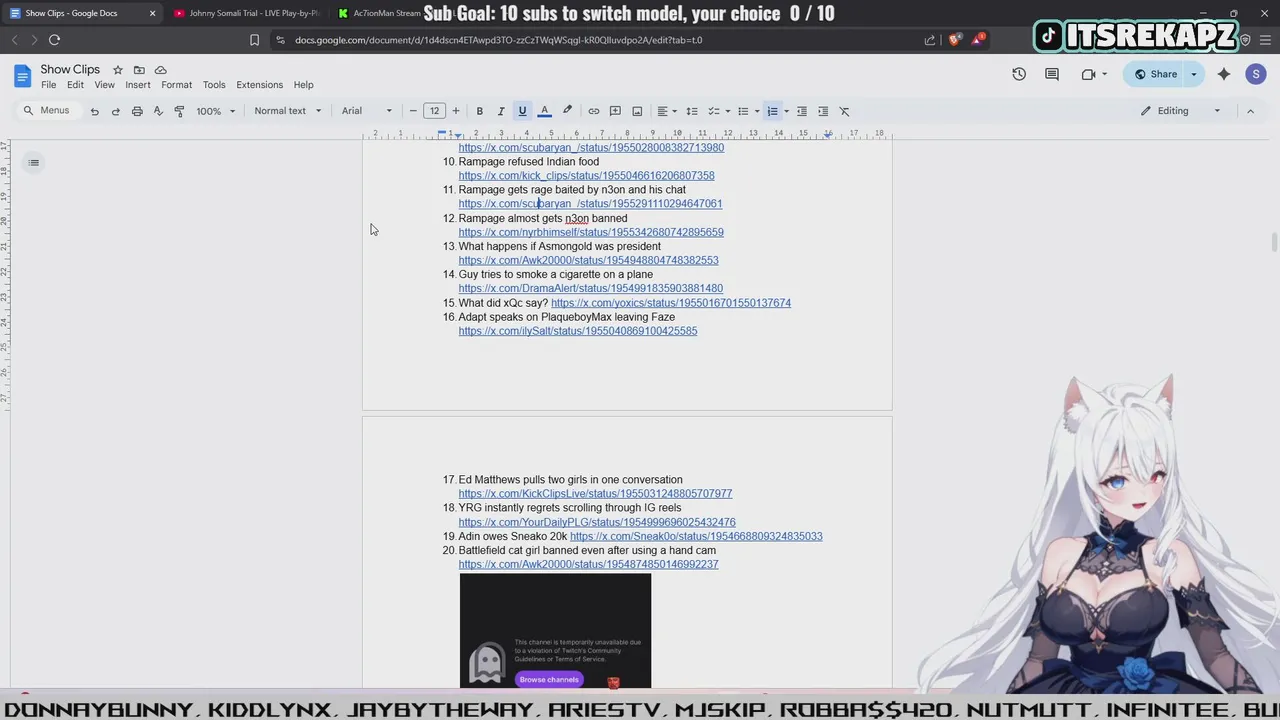The height and width of the screenshot is (720, 1280).
Task: Toggle italic formatting
Action: point(501,111)
